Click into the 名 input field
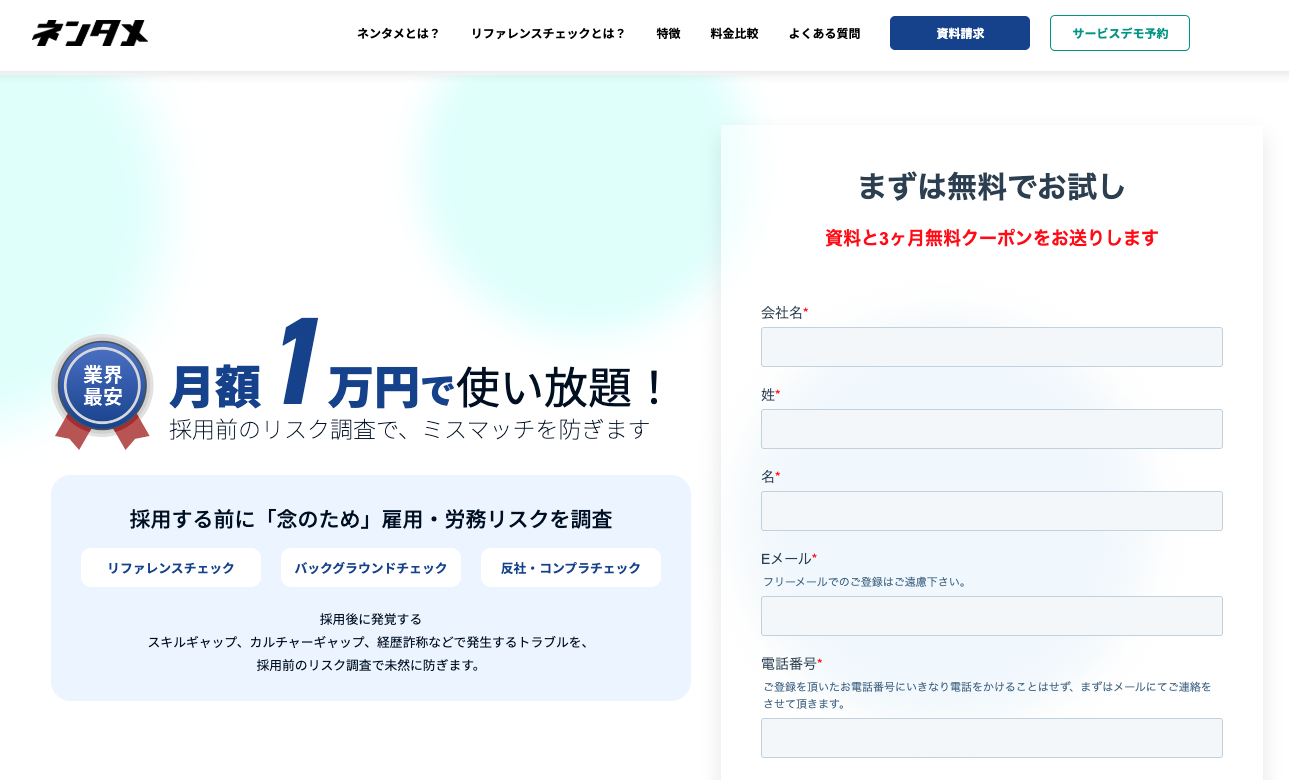The width and height of the screenshot is (1289, 780). (x=992, y=511)
